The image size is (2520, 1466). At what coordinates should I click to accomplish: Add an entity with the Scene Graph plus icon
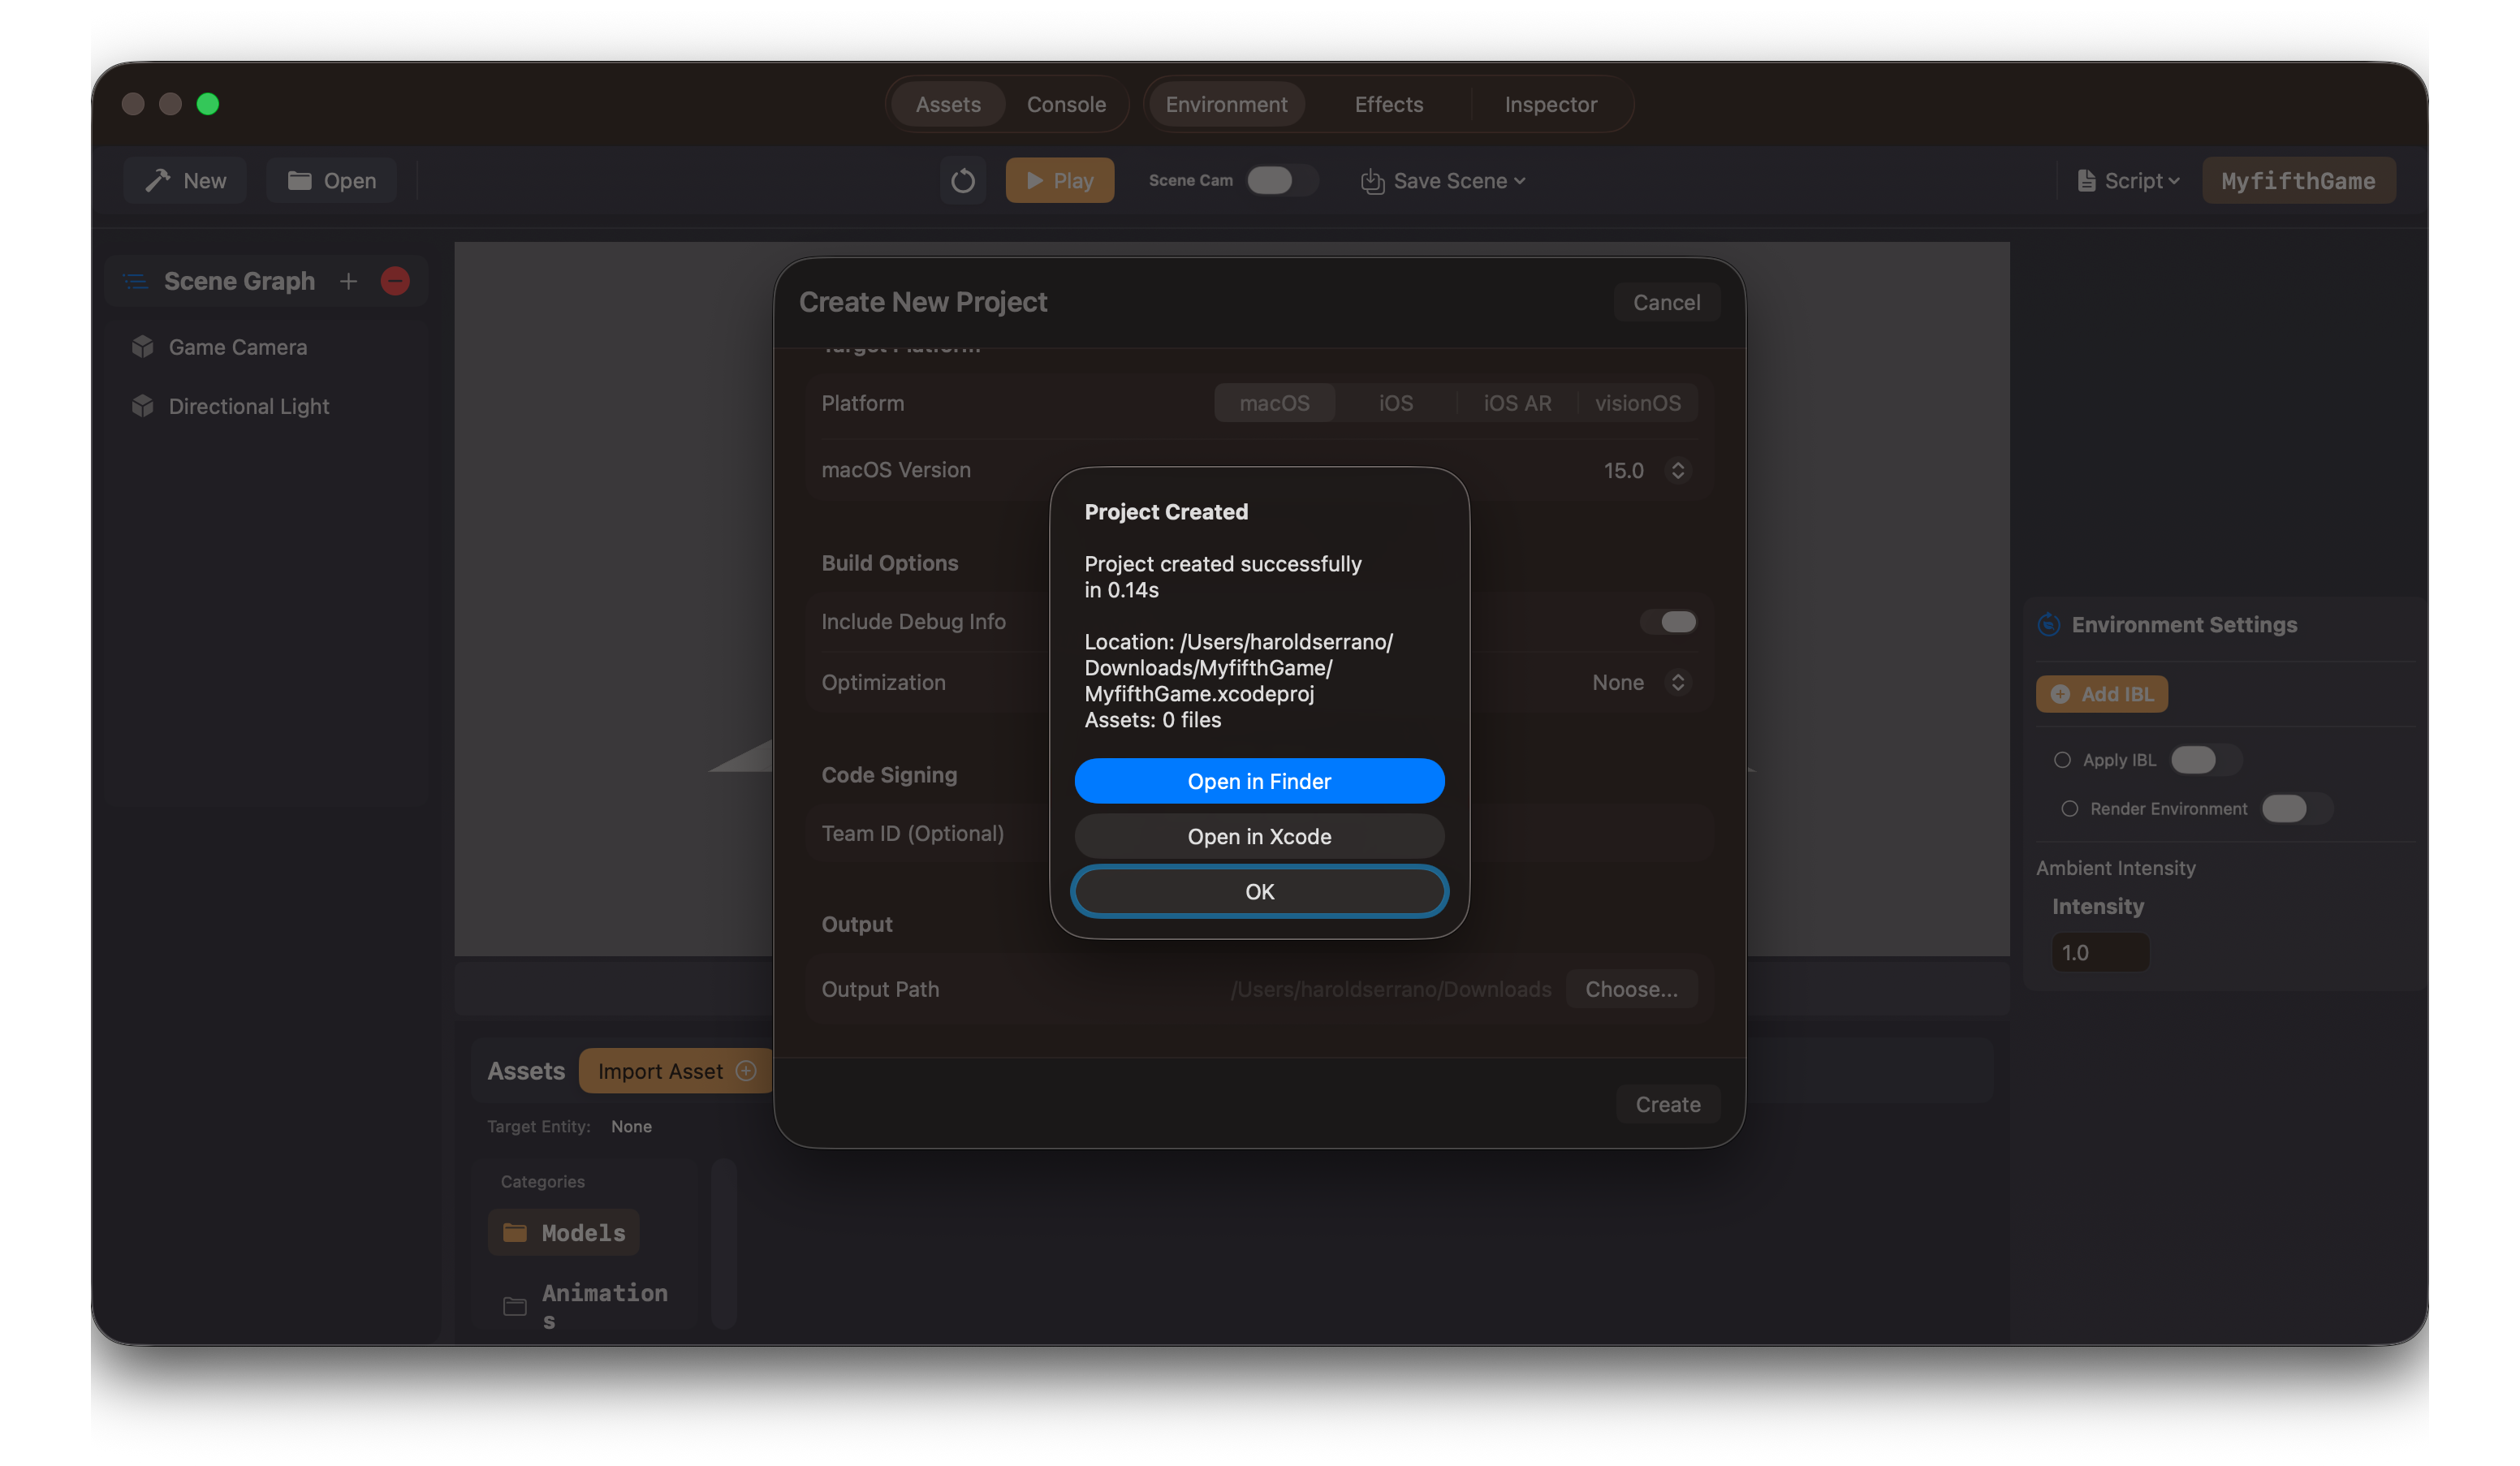348,281
